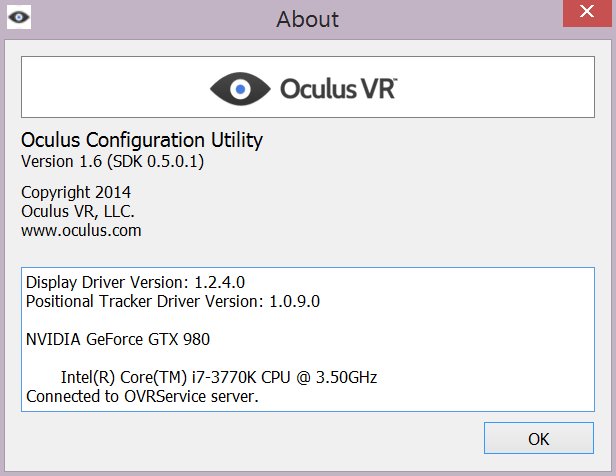Close the About dialog with red X

click(x=587, y=13)
